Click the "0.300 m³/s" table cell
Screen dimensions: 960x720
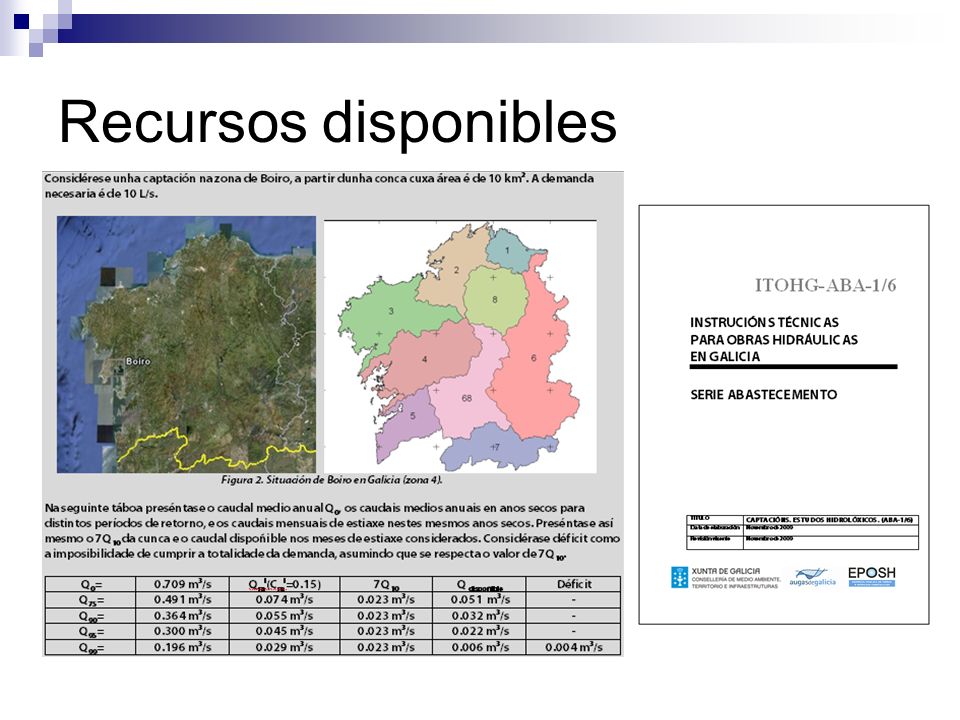(182, 631)
